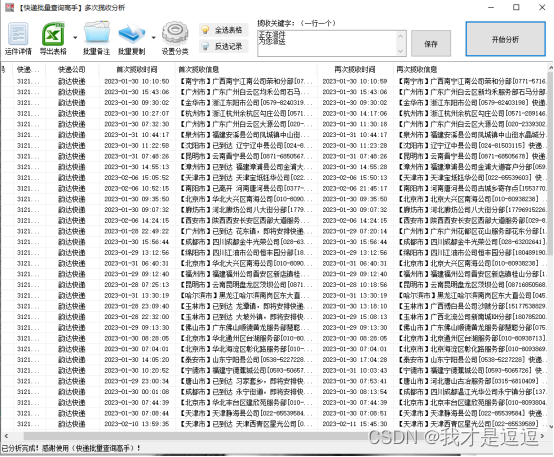Image resolution: width=554 pixels, height=457 pixels.
Task: Click inside the 揽收关键字 keyword text box
Action: click(x=328, y=43)
